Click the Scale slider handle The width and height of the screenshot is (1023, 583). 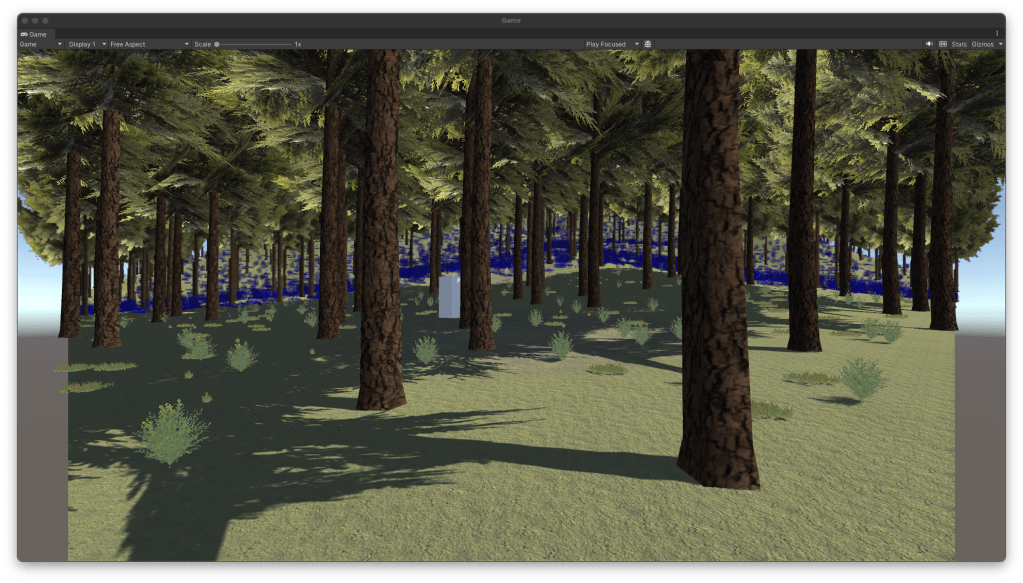[x=217, y=44]
